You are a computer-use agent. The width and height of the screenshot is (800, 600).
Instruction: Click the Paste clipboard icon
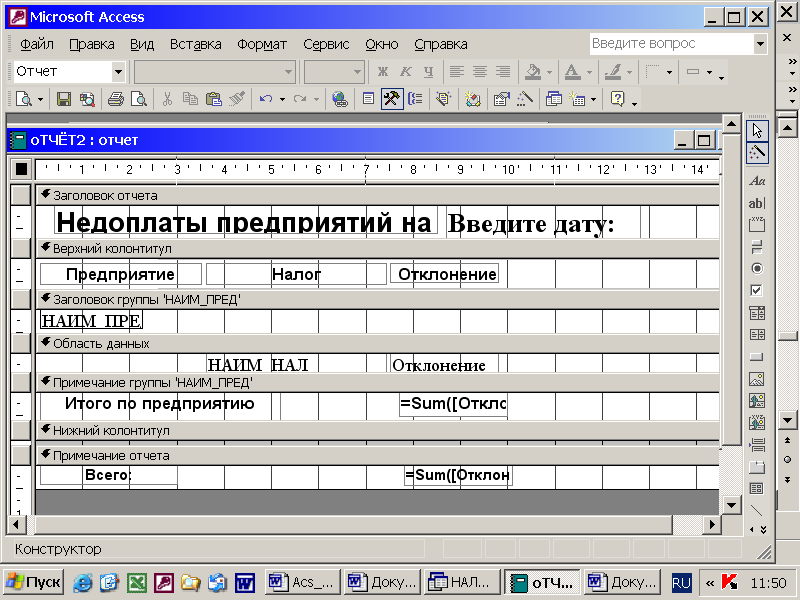click(x=213, y=98)
